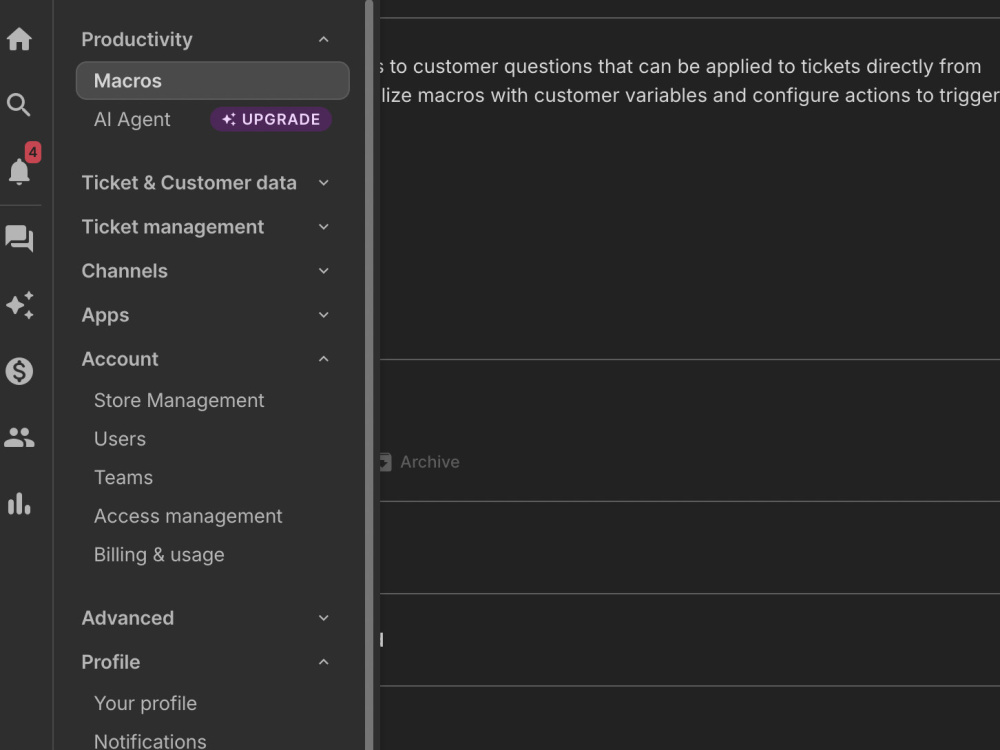The image size is (1000, 750).
Task: Open the AI sparkles sidebar icon
Action: (20, 305)
